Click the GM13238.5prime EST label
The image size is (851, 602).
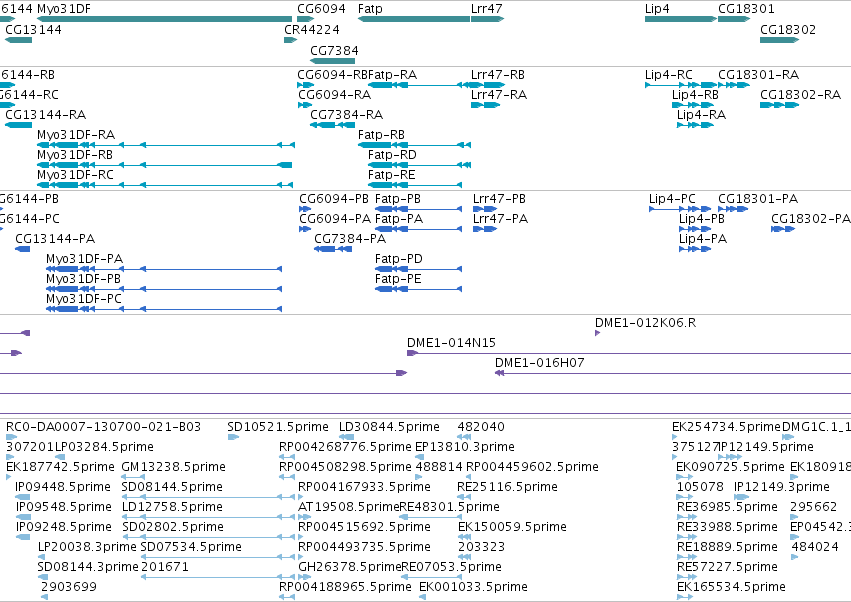[x=174, y=467]
